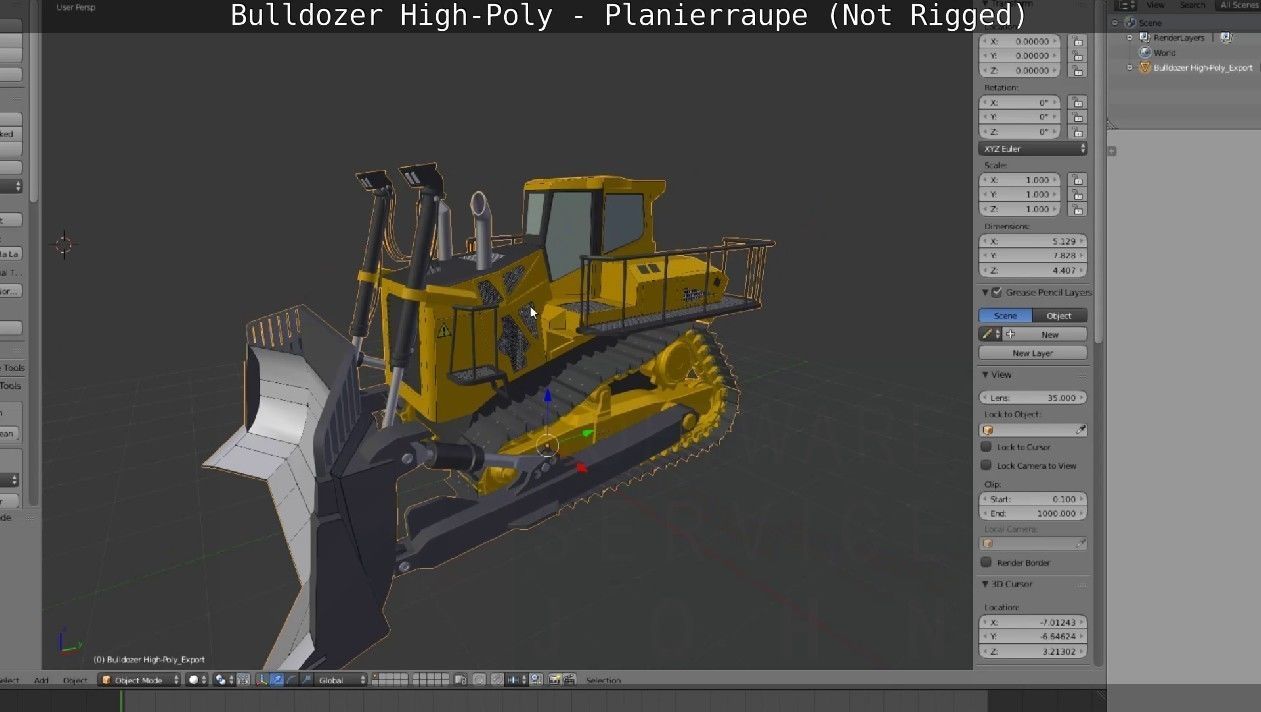Image resolution: width=1261 pixels, height=712 pixels.
Task: Enable Lock to Cursor checkbox
Action: [x=986, y=447]
